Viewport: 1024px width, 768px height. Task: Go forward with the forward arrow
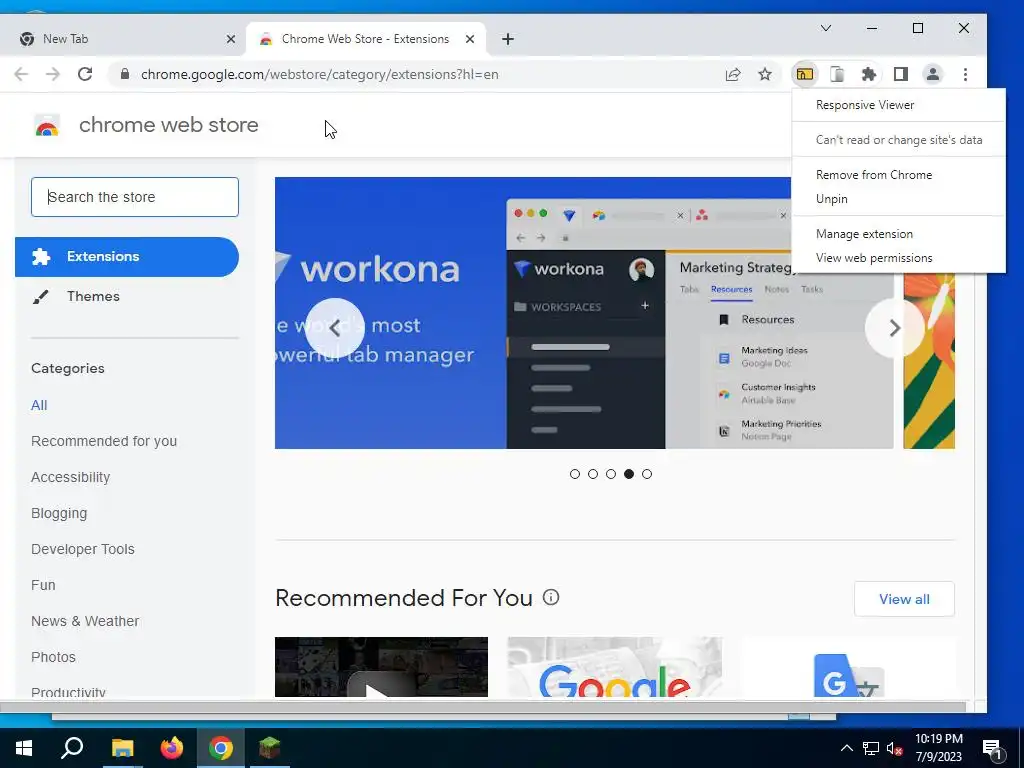[53, 74]
